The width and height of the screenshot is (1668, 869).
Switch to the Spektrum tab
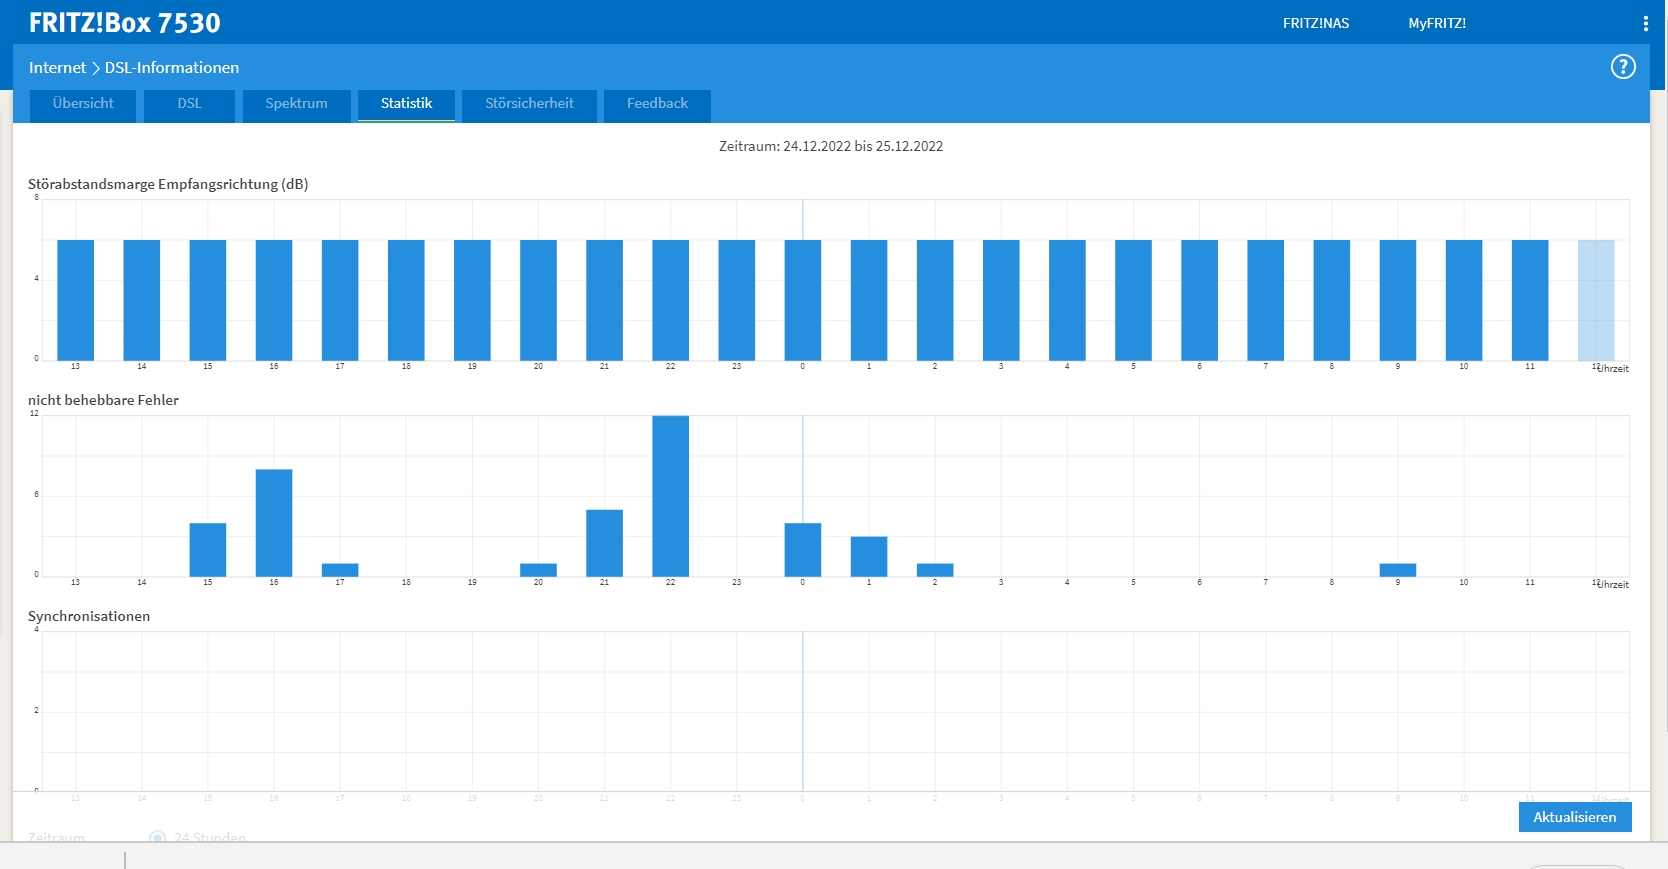click(x=296, y=104)
